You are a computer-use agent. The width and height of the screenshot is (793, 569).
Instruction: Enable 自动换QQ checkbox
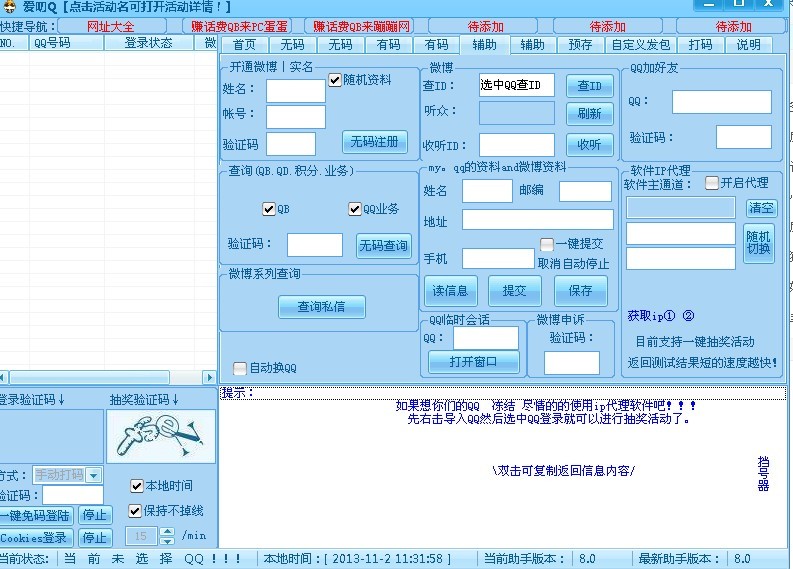tap(240, 368)
